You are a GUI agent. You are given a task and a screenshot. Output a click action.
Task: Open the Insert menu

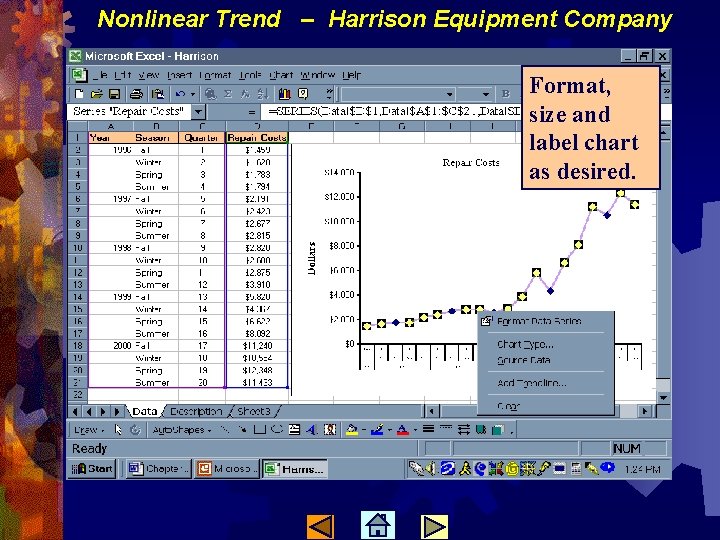coord(179,75)
